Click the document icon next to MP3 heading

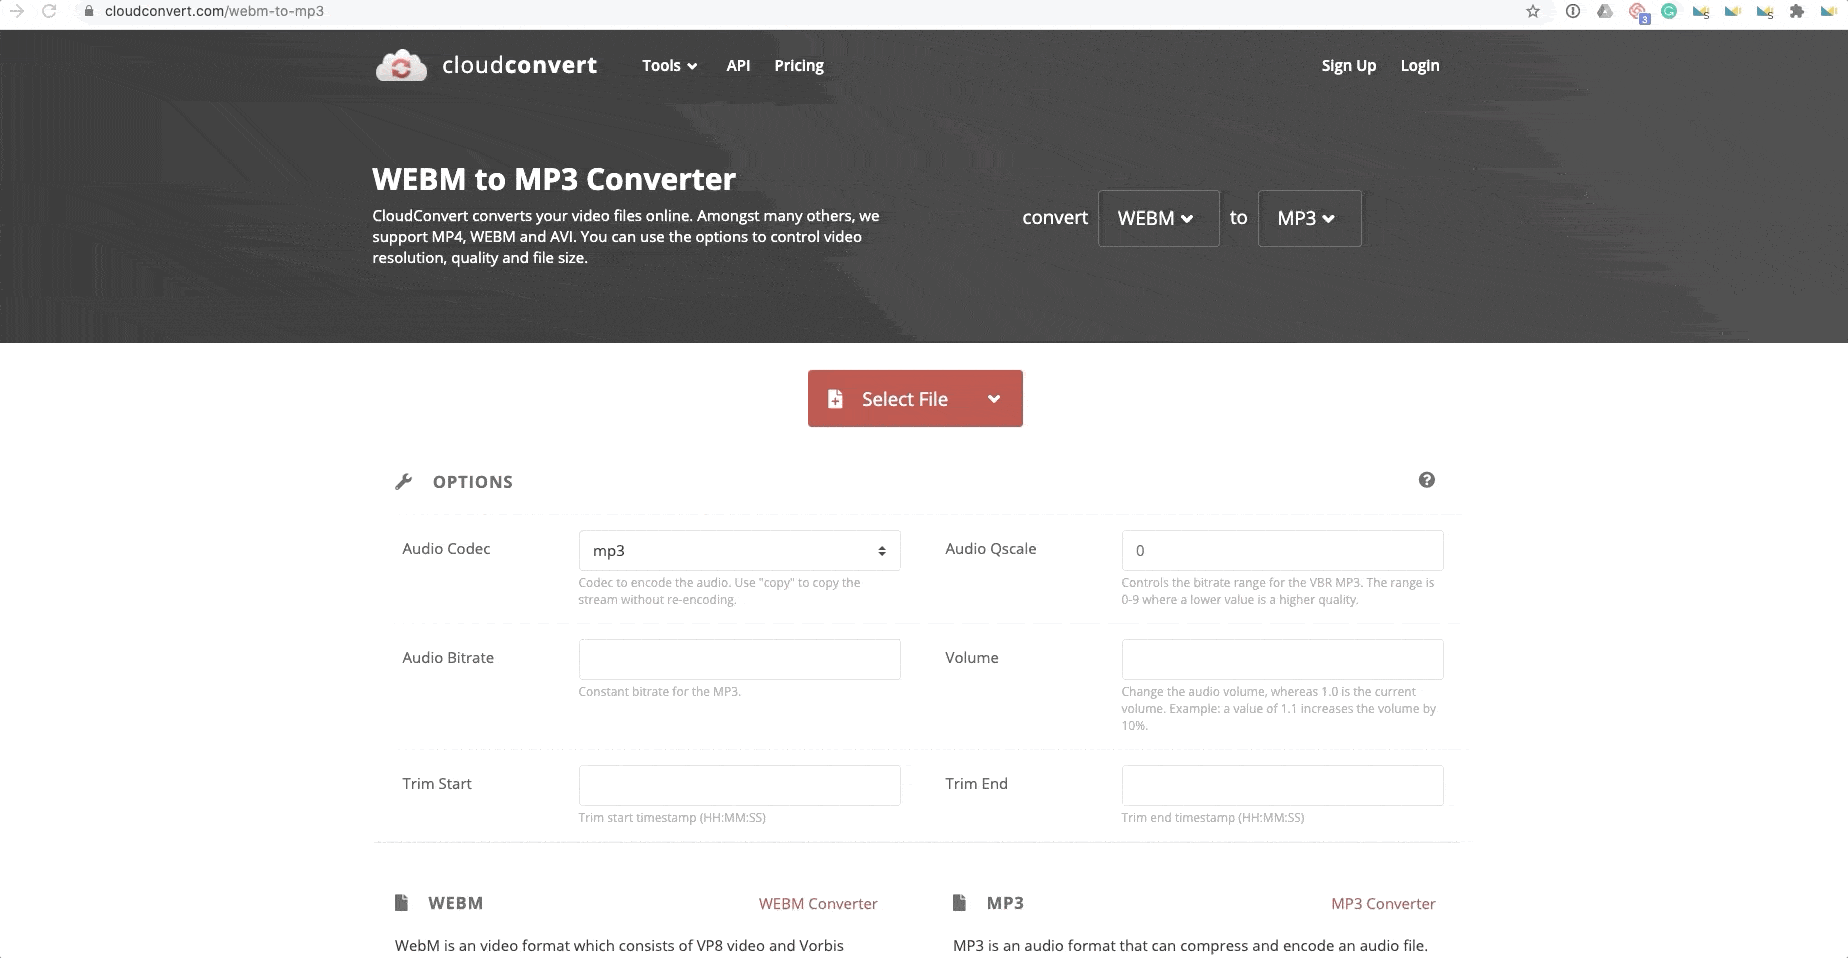tap(960, 903)
